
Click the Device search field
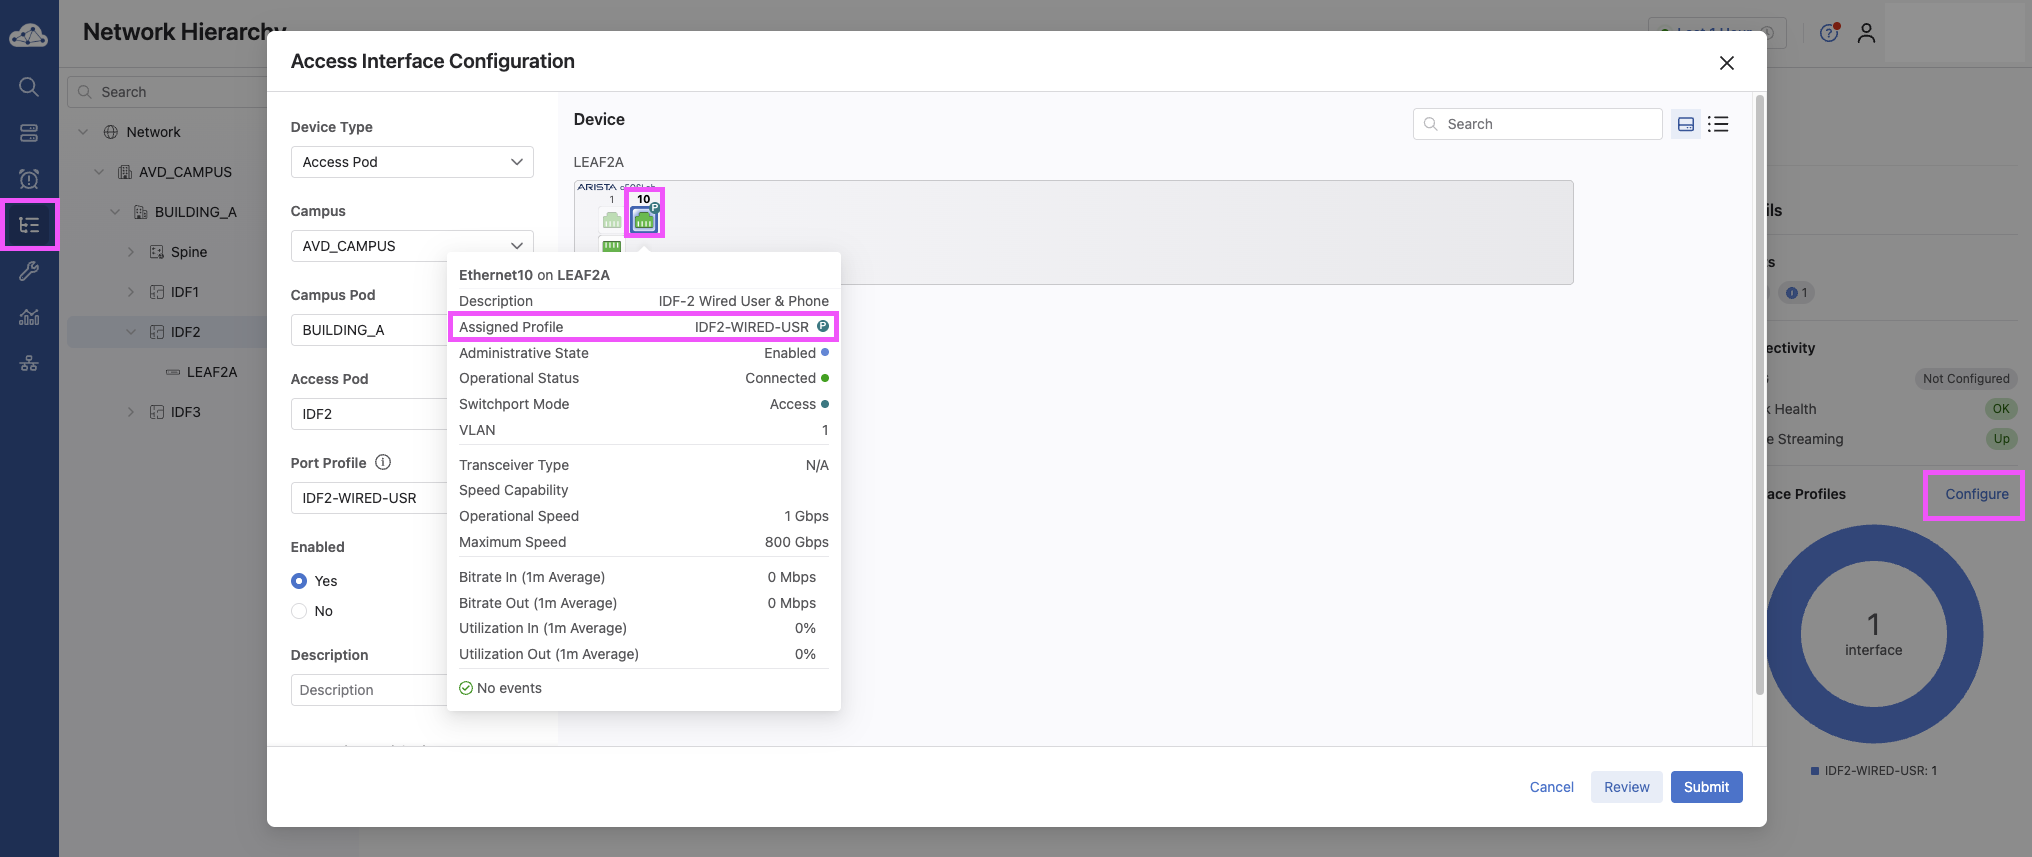1538,124
